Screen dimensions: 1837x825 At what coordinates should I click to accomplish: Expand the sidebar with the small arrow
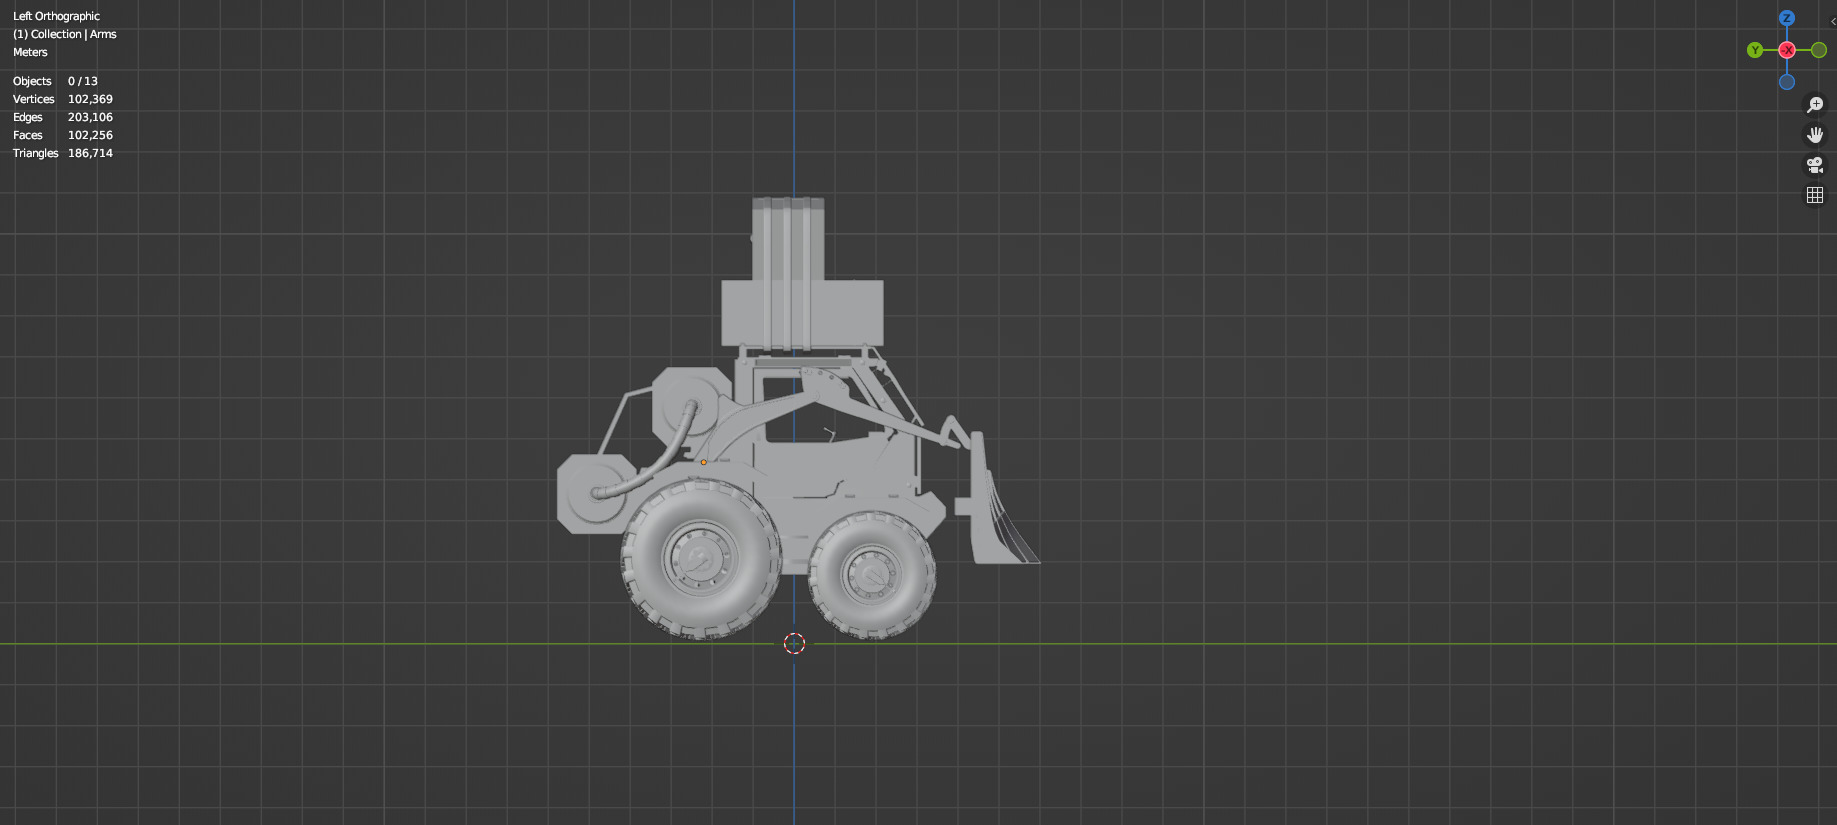click(1832, 21)
